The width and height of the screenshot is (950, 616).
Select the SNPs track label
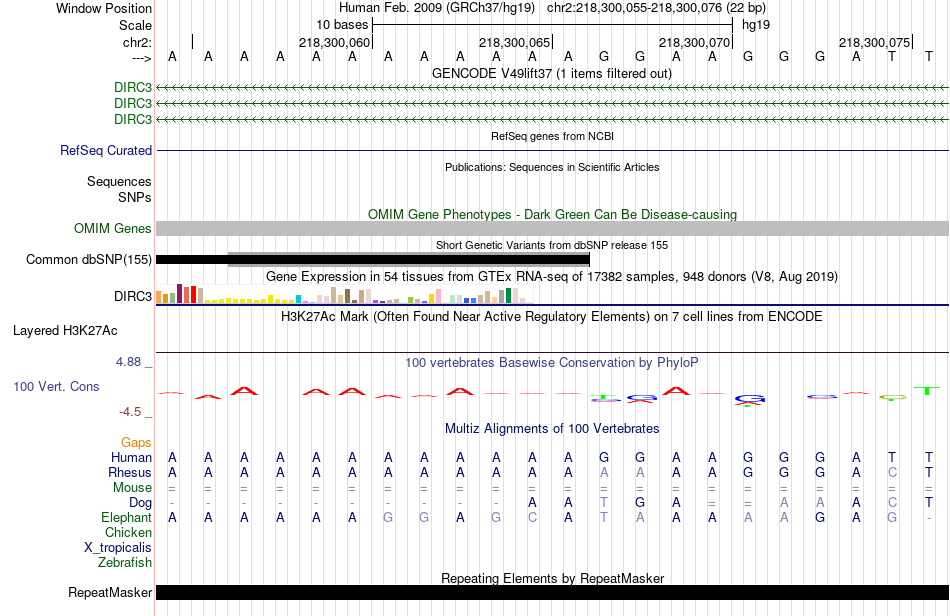click(x=135, y=197)
